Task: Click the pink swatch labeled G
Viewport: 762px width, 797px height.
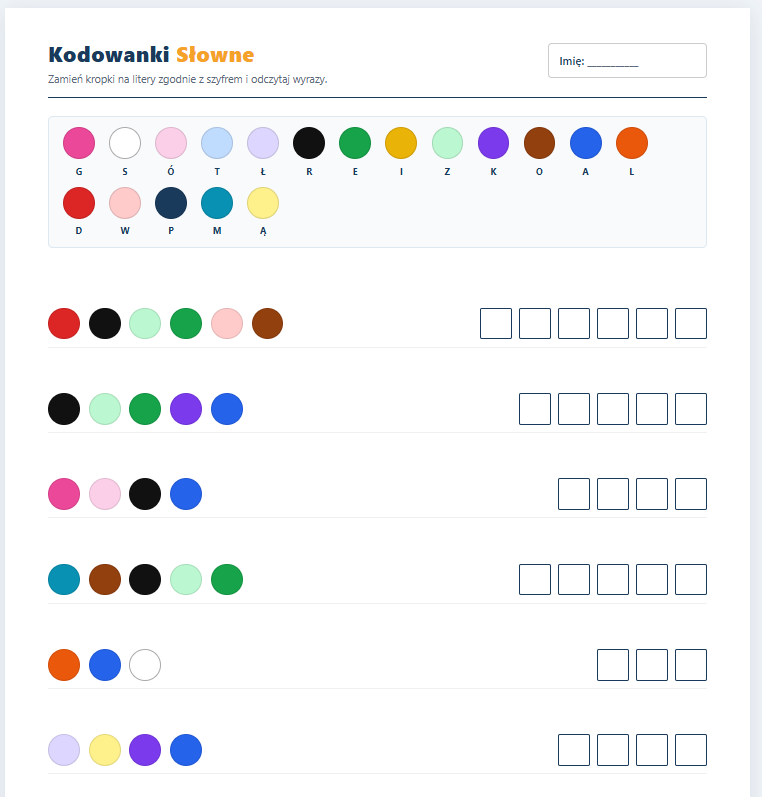Action: coord(79,143)
